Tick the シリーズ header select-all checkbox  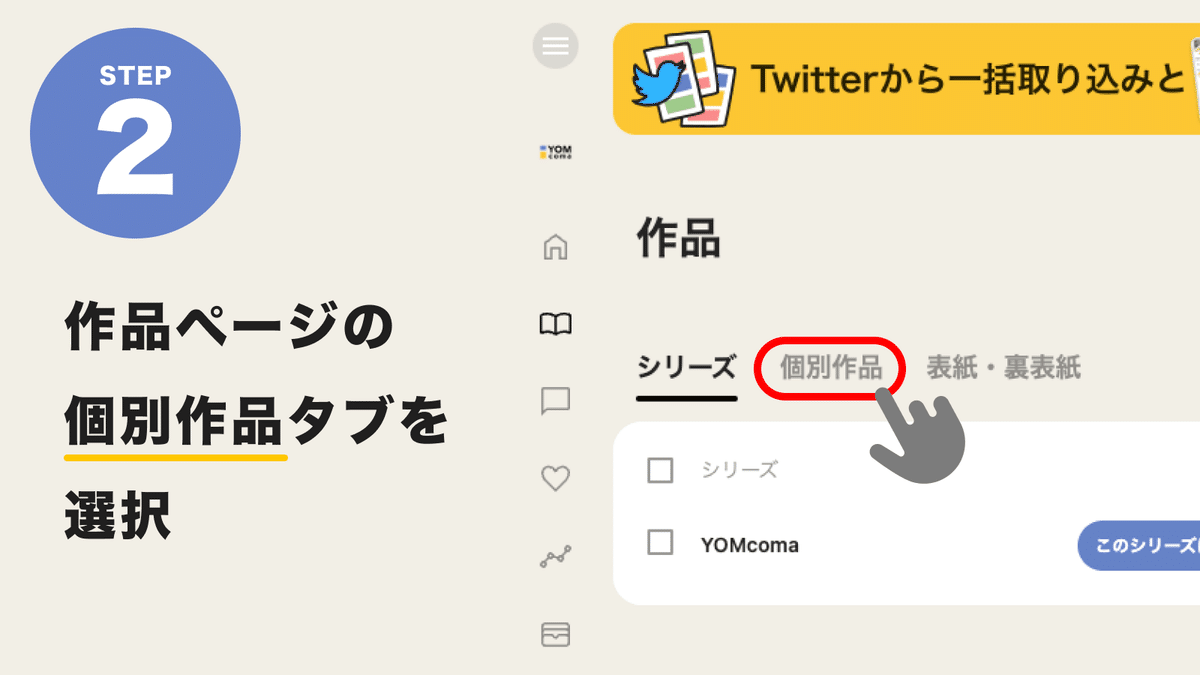pos(660,470)
